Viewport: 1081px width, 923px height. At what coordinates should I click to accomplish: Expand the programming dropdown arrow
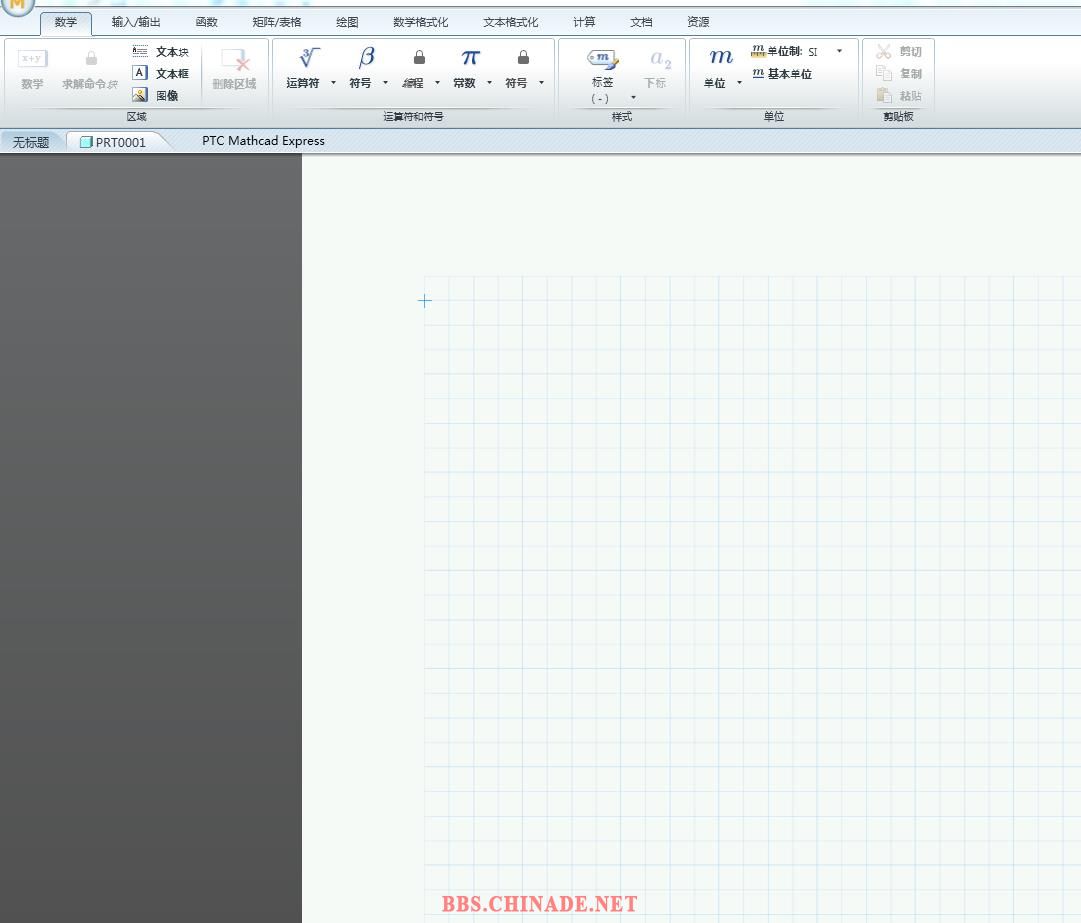[437, 83]
